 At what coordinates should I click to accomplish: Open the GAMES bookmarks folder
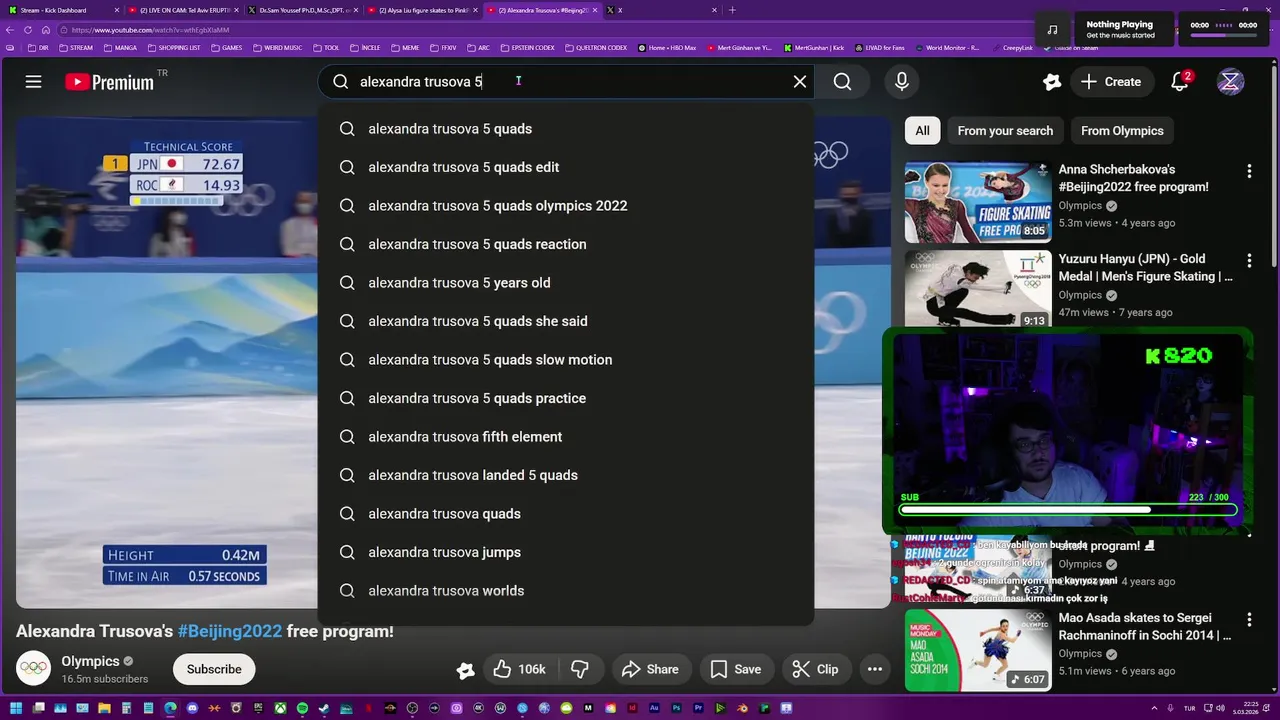226,47
